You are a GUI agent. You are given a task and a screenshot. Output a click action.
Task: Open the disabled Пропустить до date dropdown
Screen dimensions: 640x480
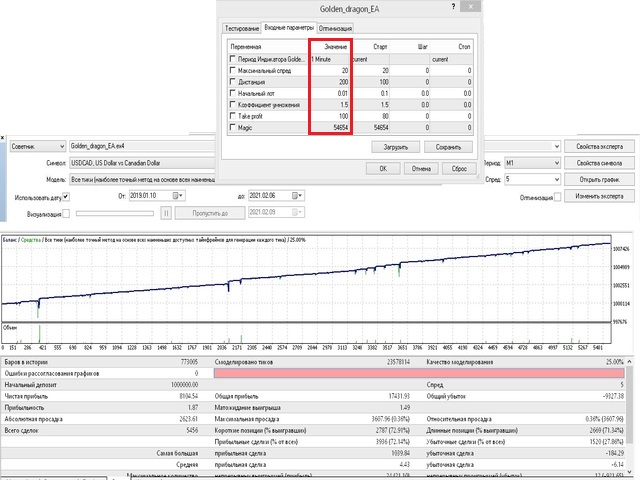coord(298,212)
